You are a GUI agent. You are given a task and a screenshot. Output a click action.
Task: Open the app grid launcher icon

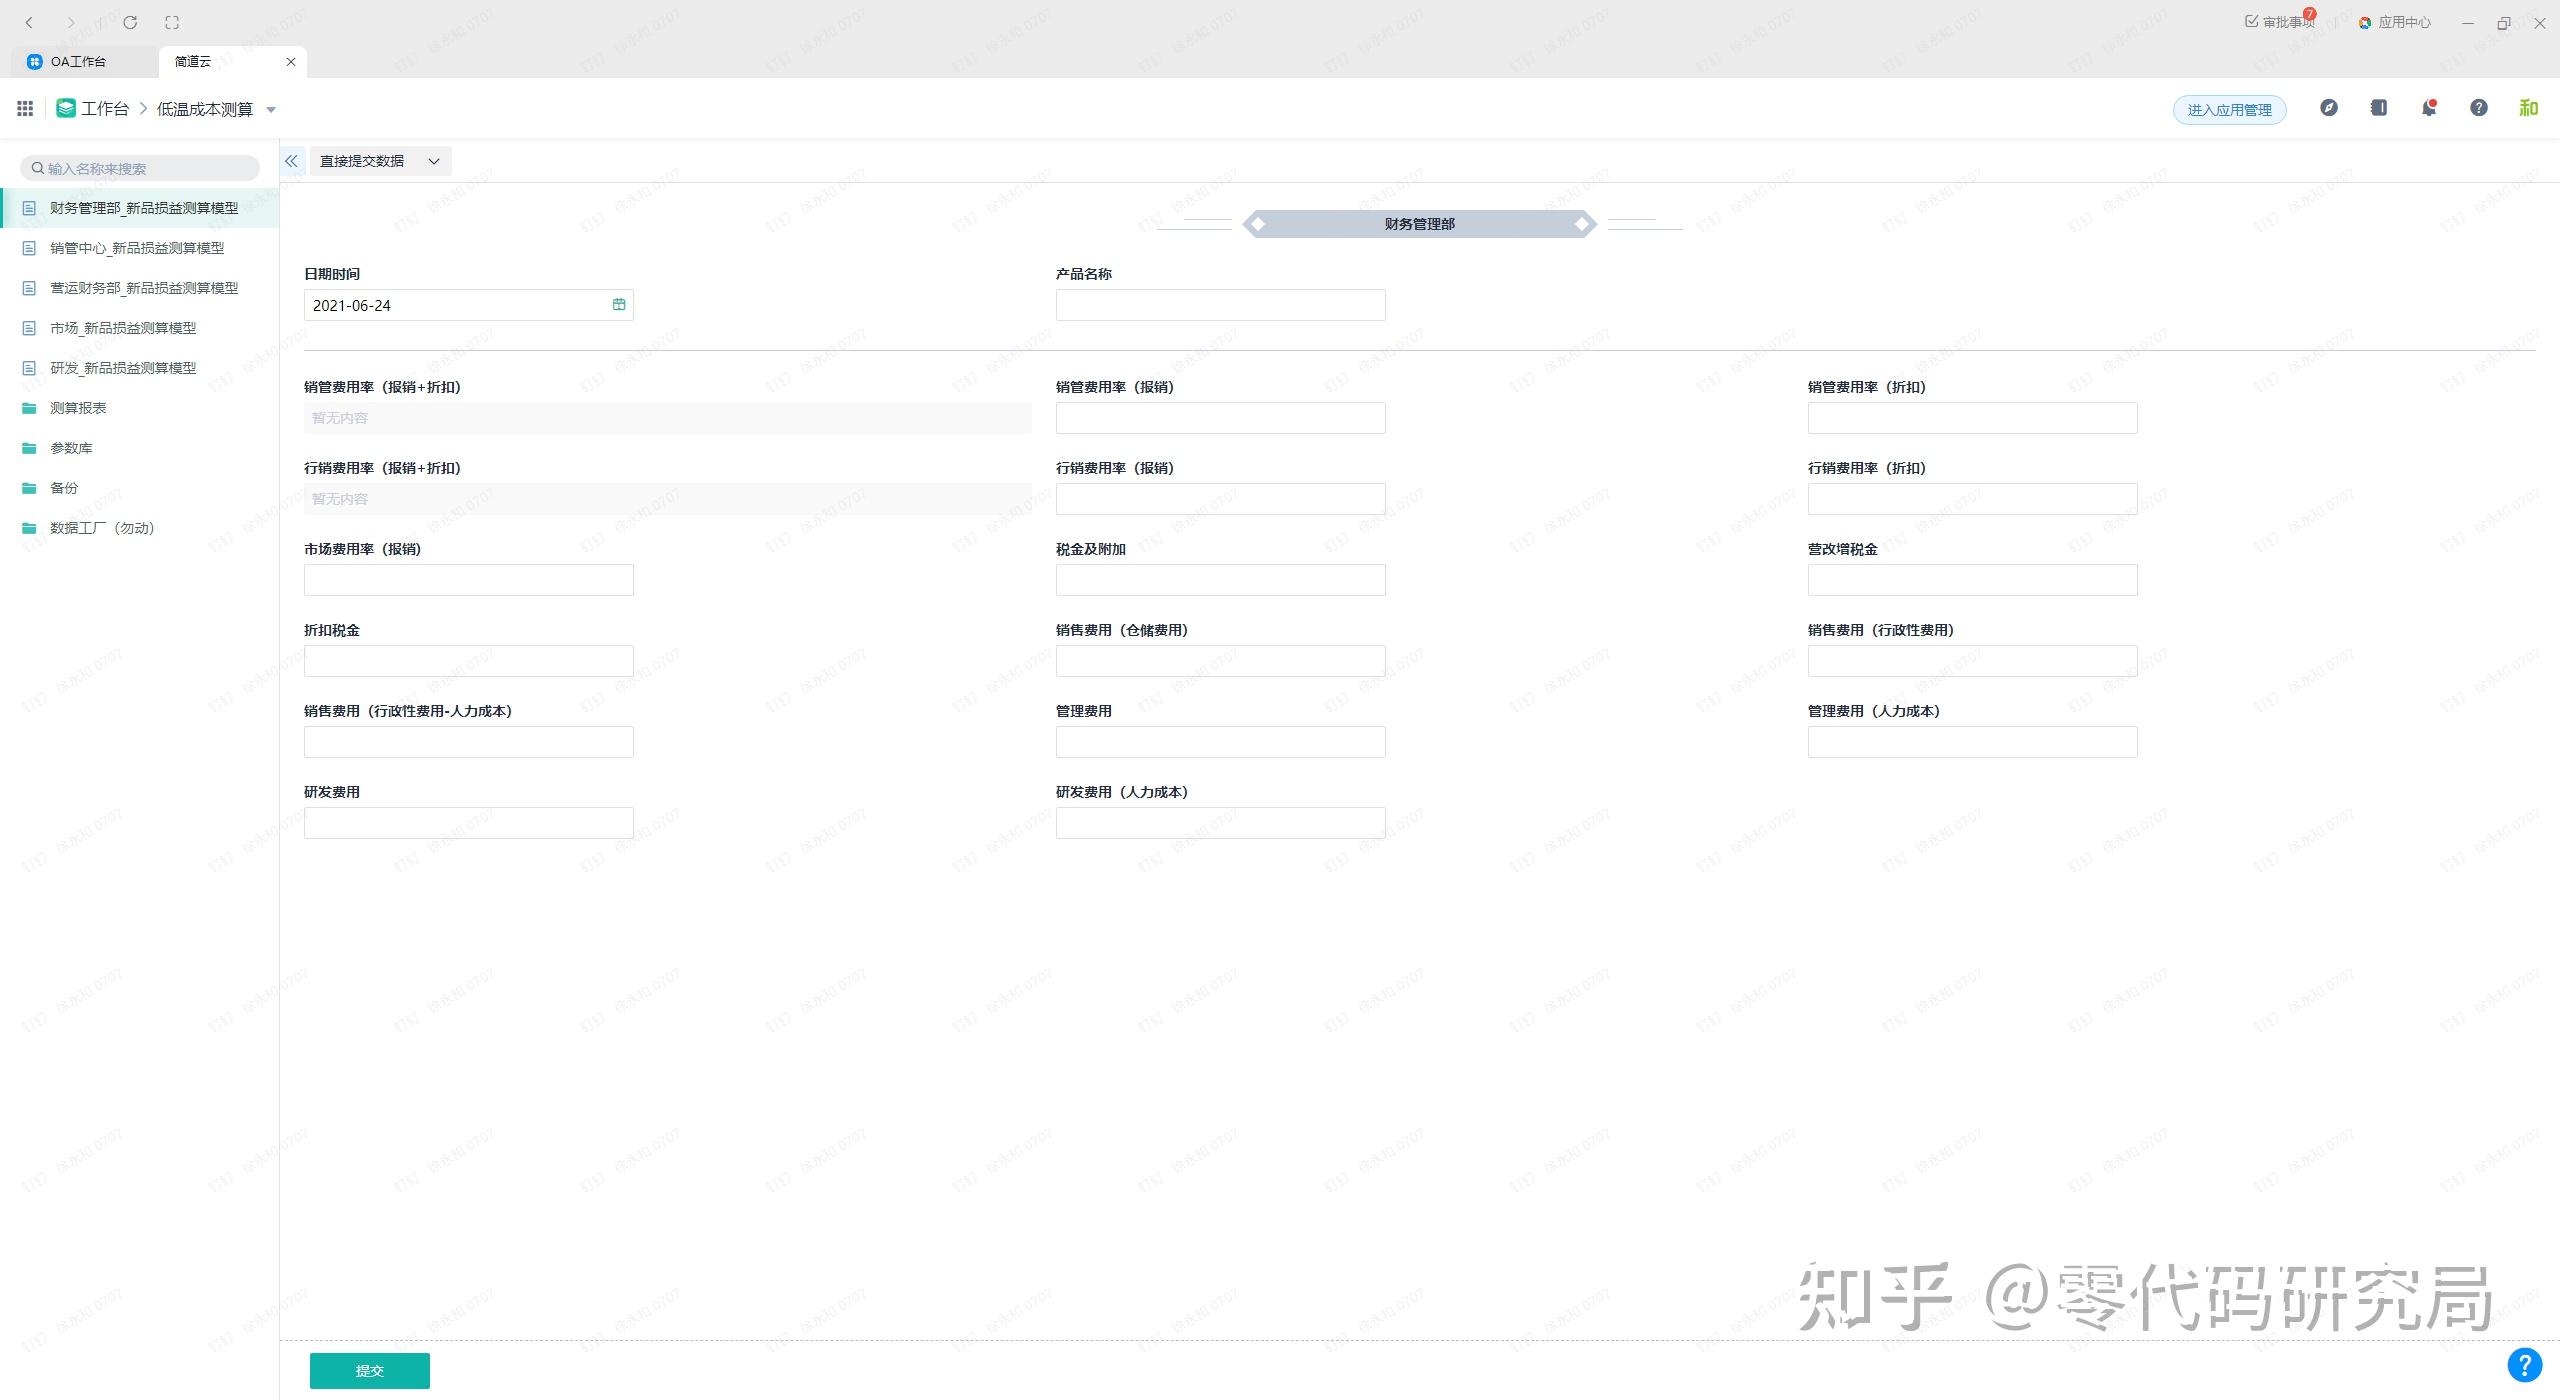click(25, 108)
